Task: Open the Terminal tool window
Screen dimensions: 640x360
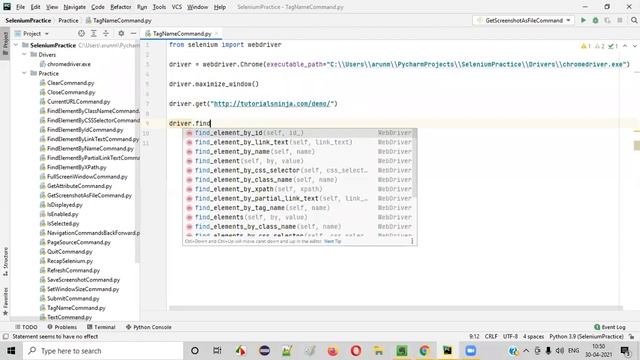Action: (x=101, y=327)
